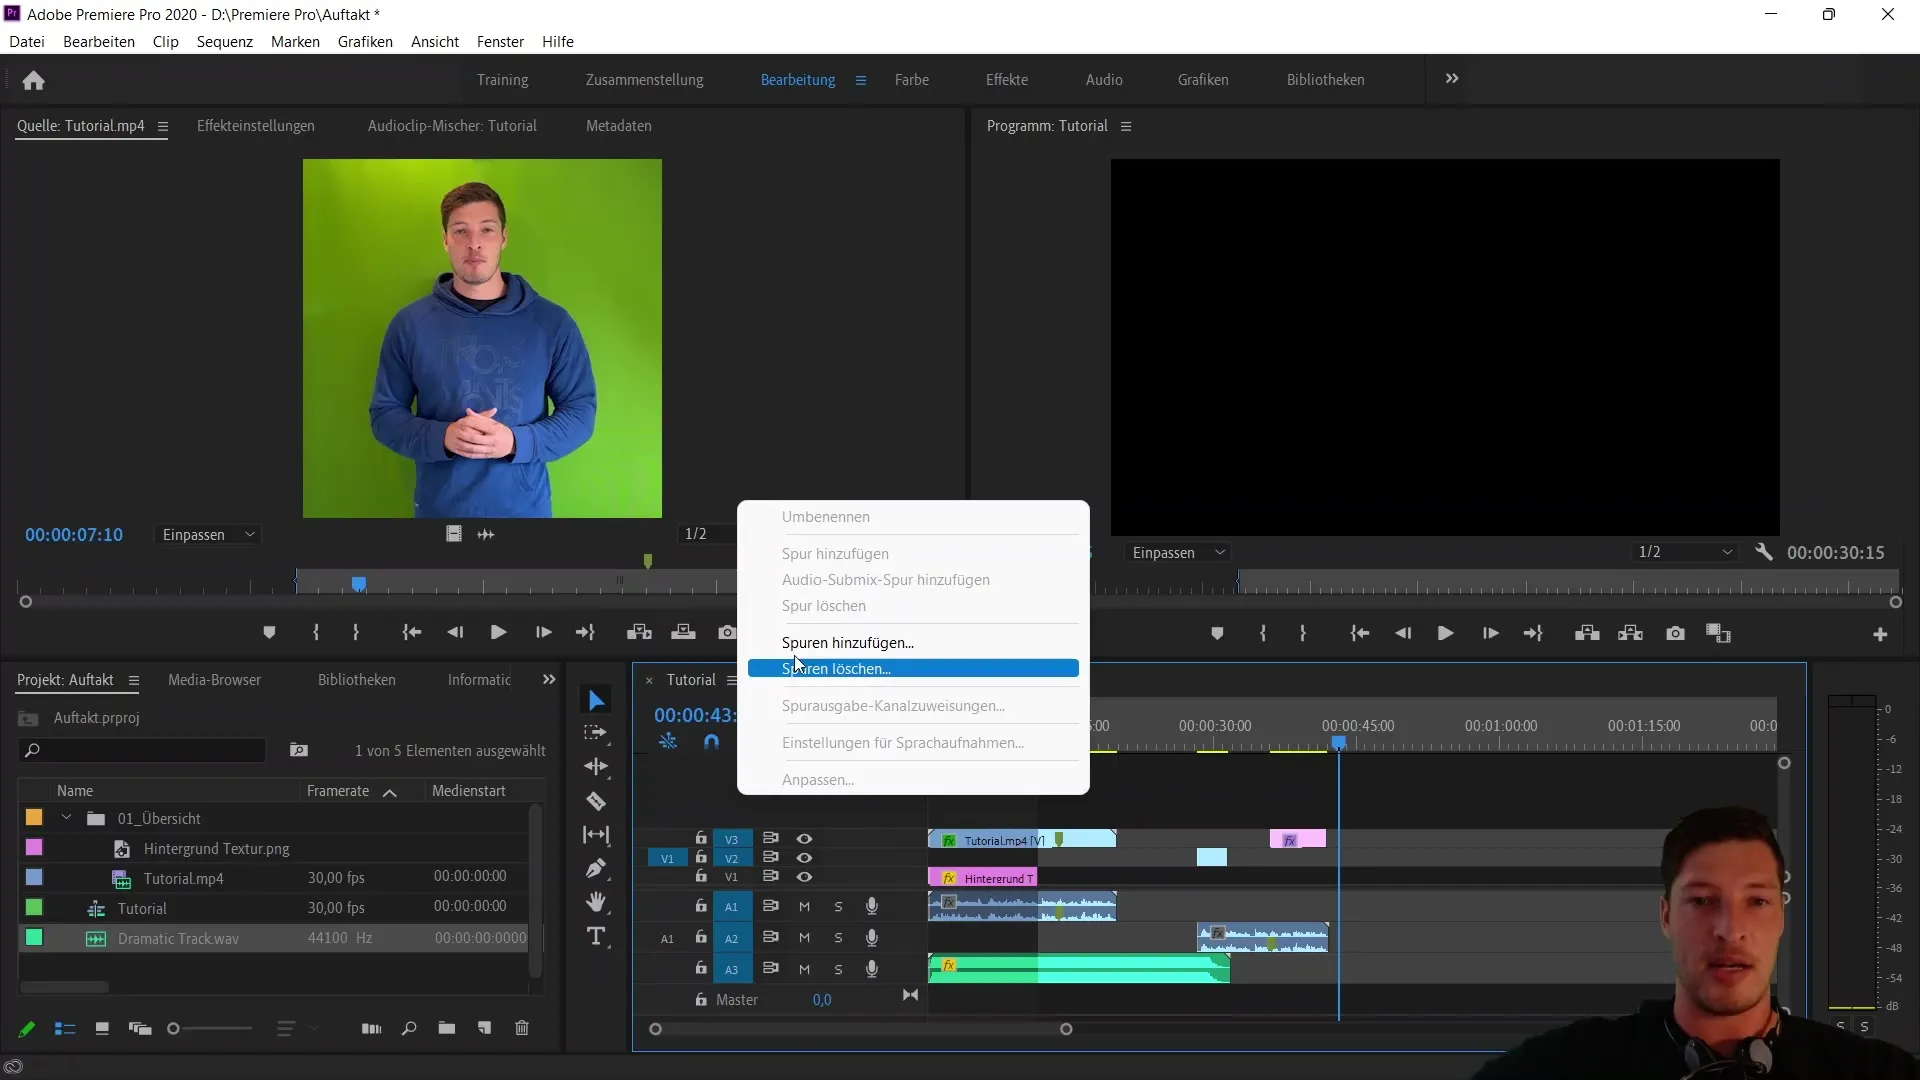Toggle sync lock on track A2
1920x1080 pixels.
770,938
